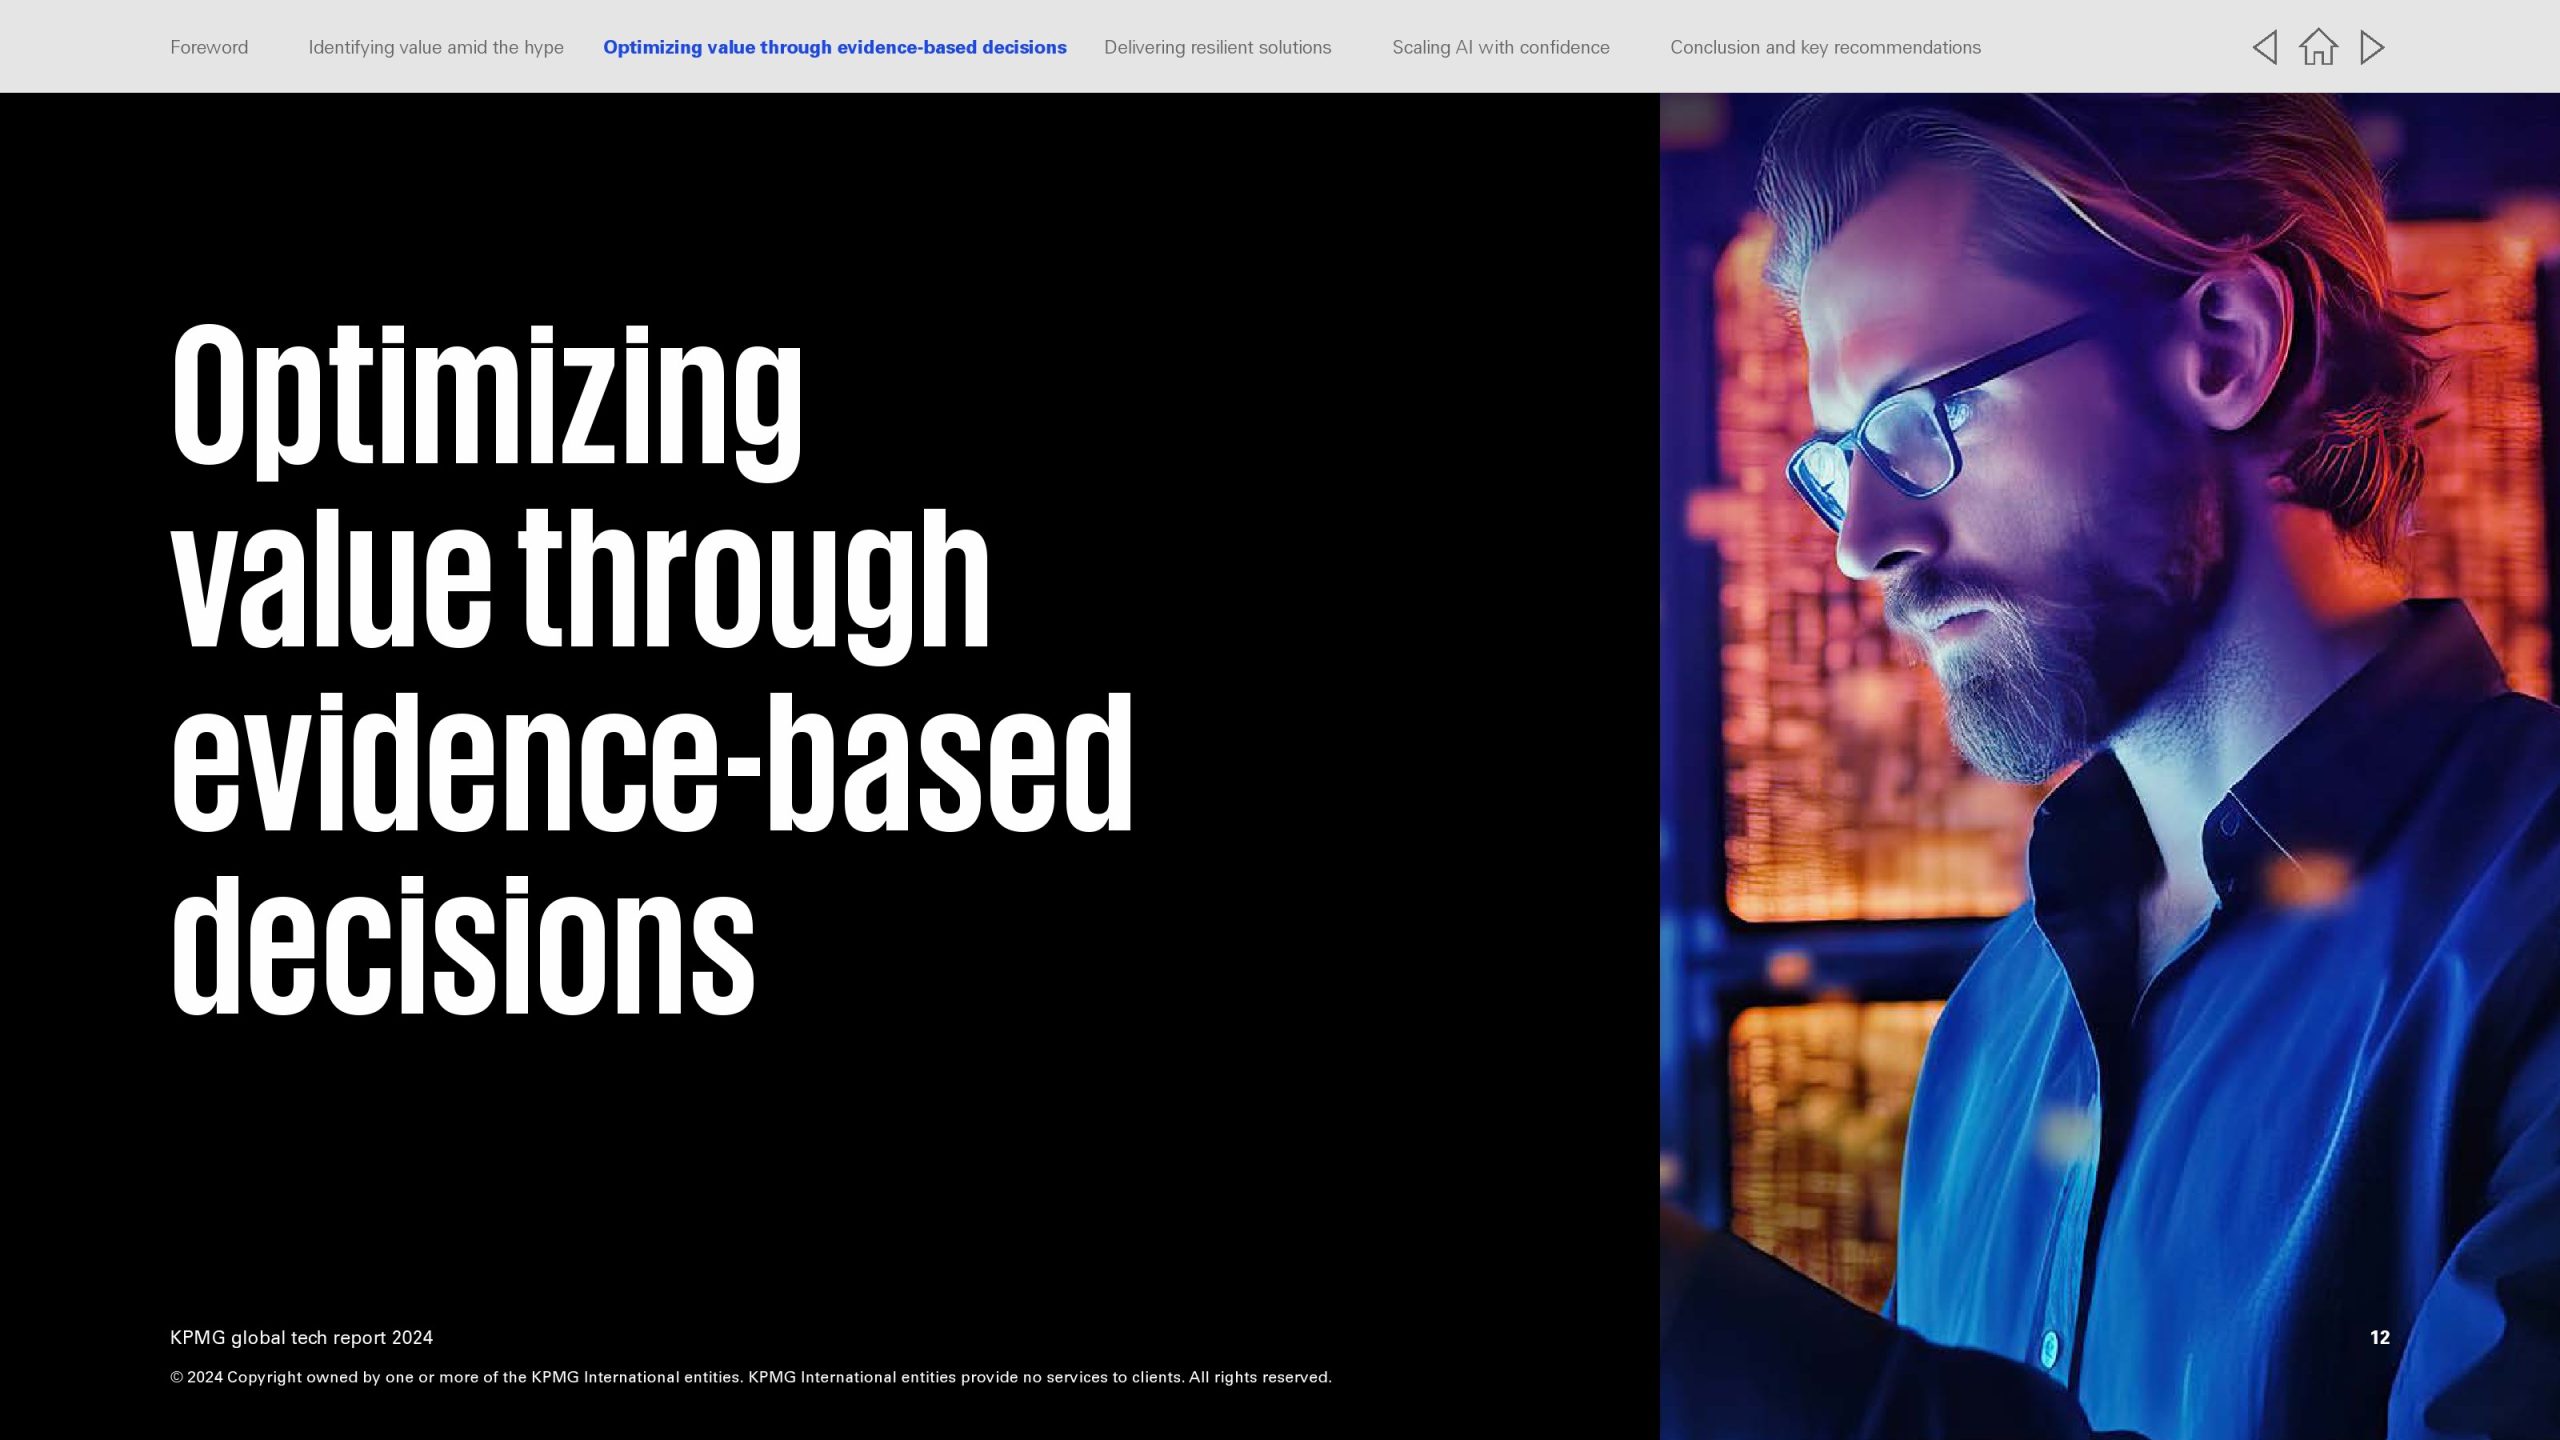
Task: Click the word Optimizing in the large heading
Action: coord(487,395)
